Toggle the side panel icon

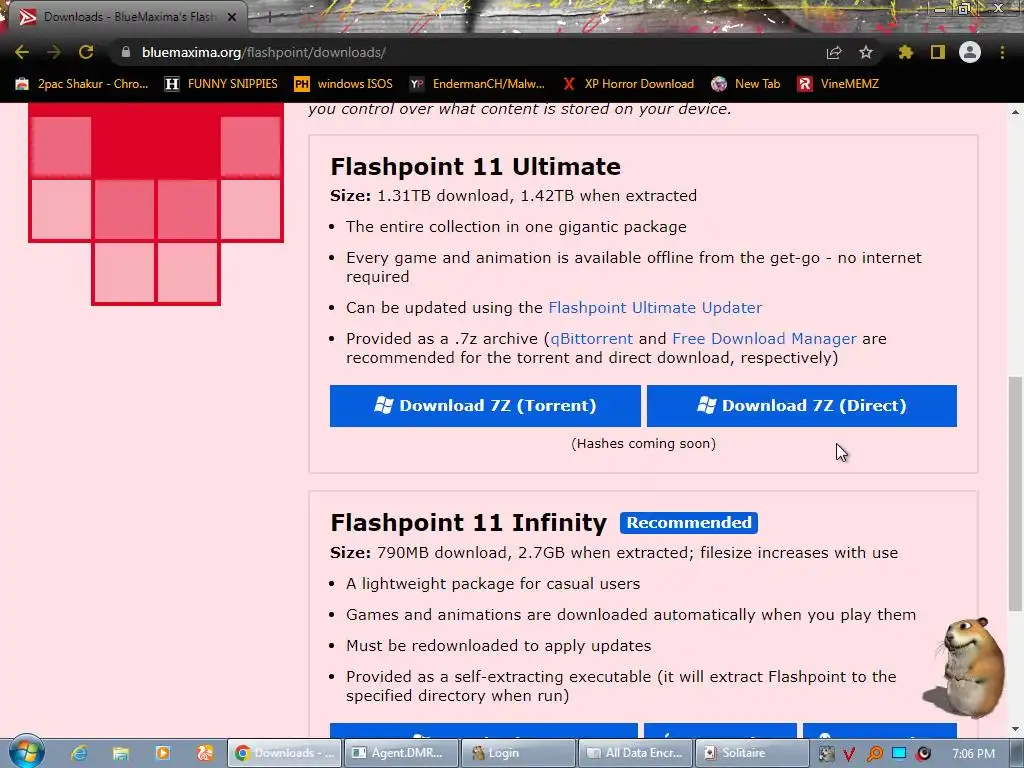(x=938, y=52)
